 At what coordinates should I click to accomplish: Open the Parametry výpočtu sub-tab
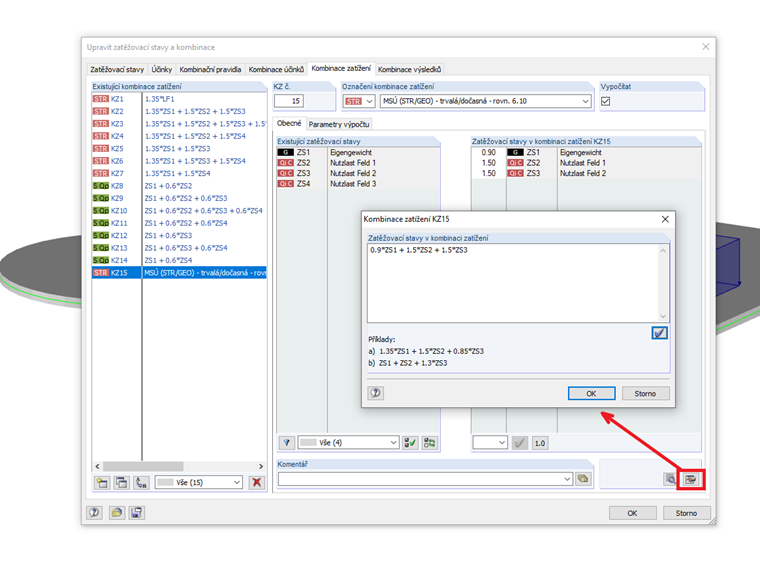tap(339, 124)
